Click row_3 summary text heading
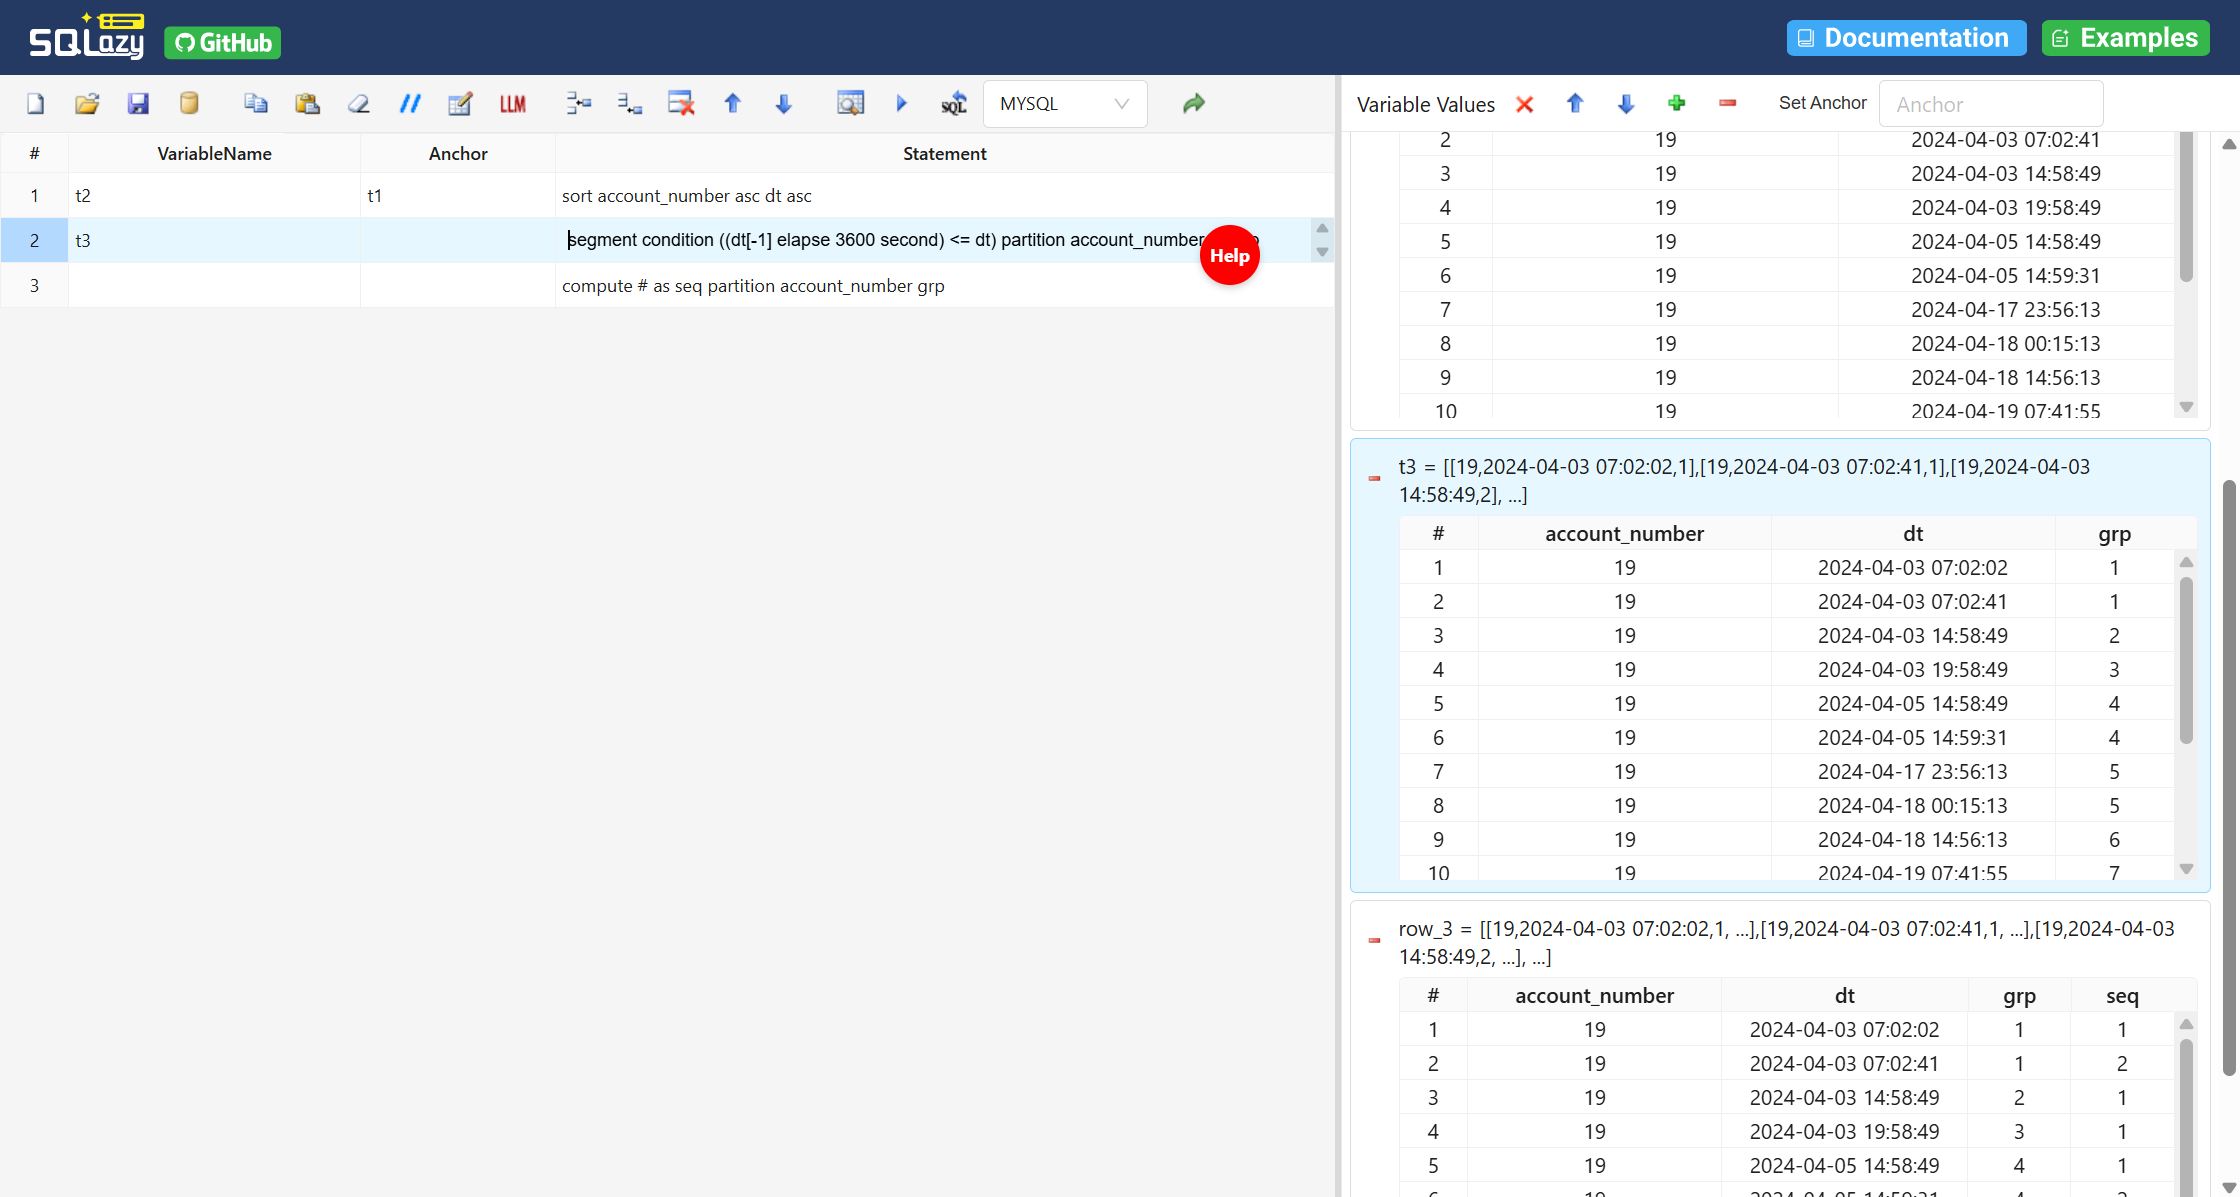 [1786, 943]
